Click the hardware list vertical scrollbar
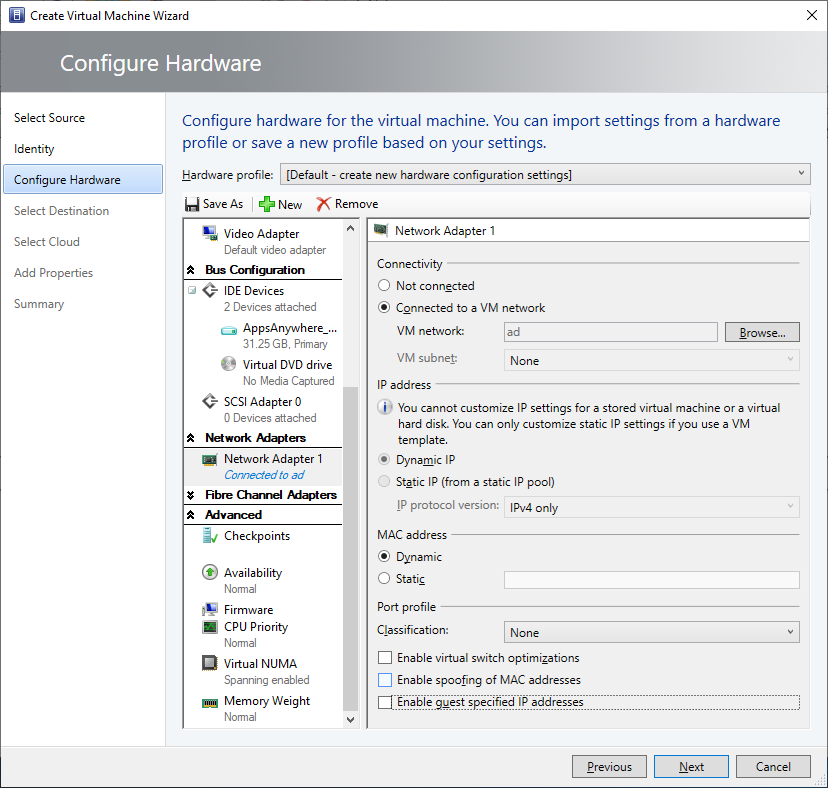The height and width of the screenshot is (788, 828). point(350,550)
